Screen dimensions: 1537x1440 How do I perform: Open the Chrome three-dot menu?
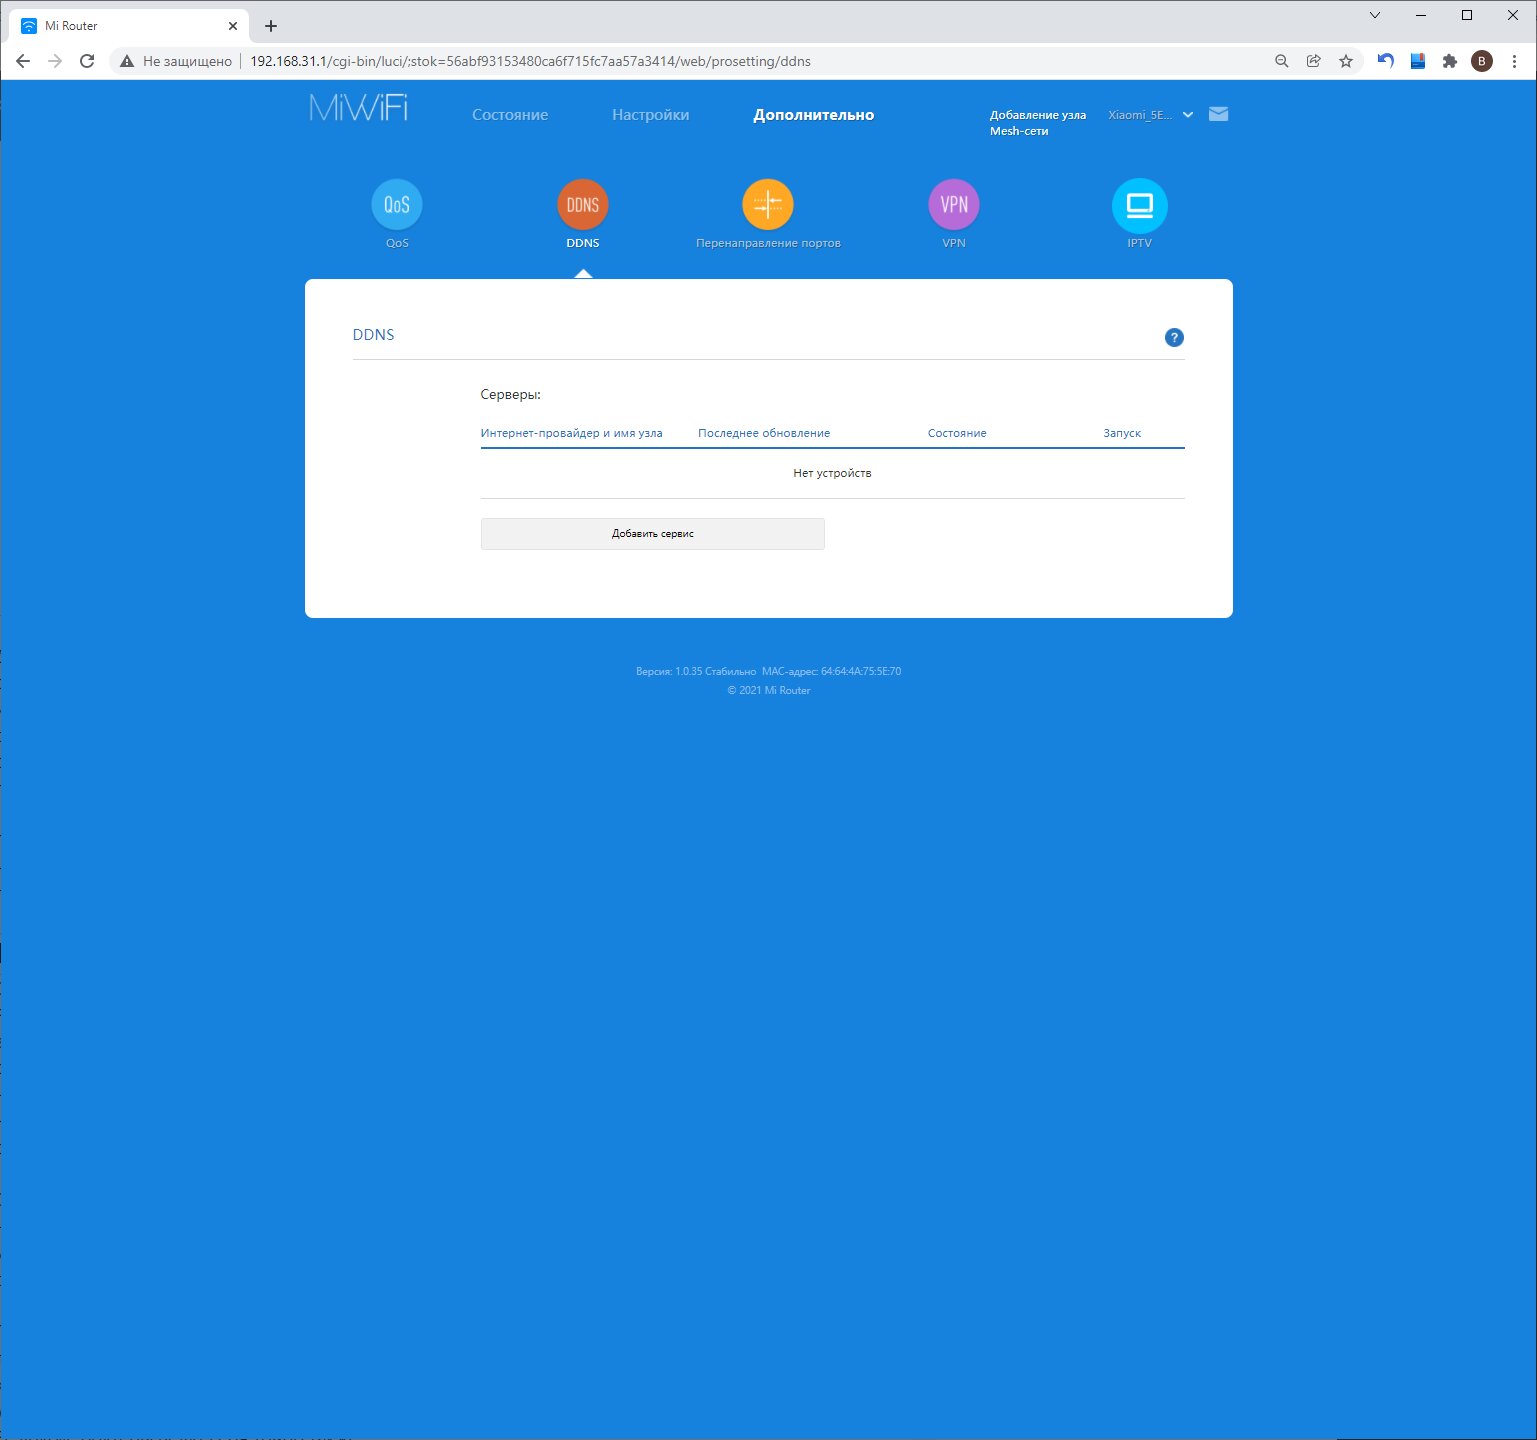coord(1515,61)
